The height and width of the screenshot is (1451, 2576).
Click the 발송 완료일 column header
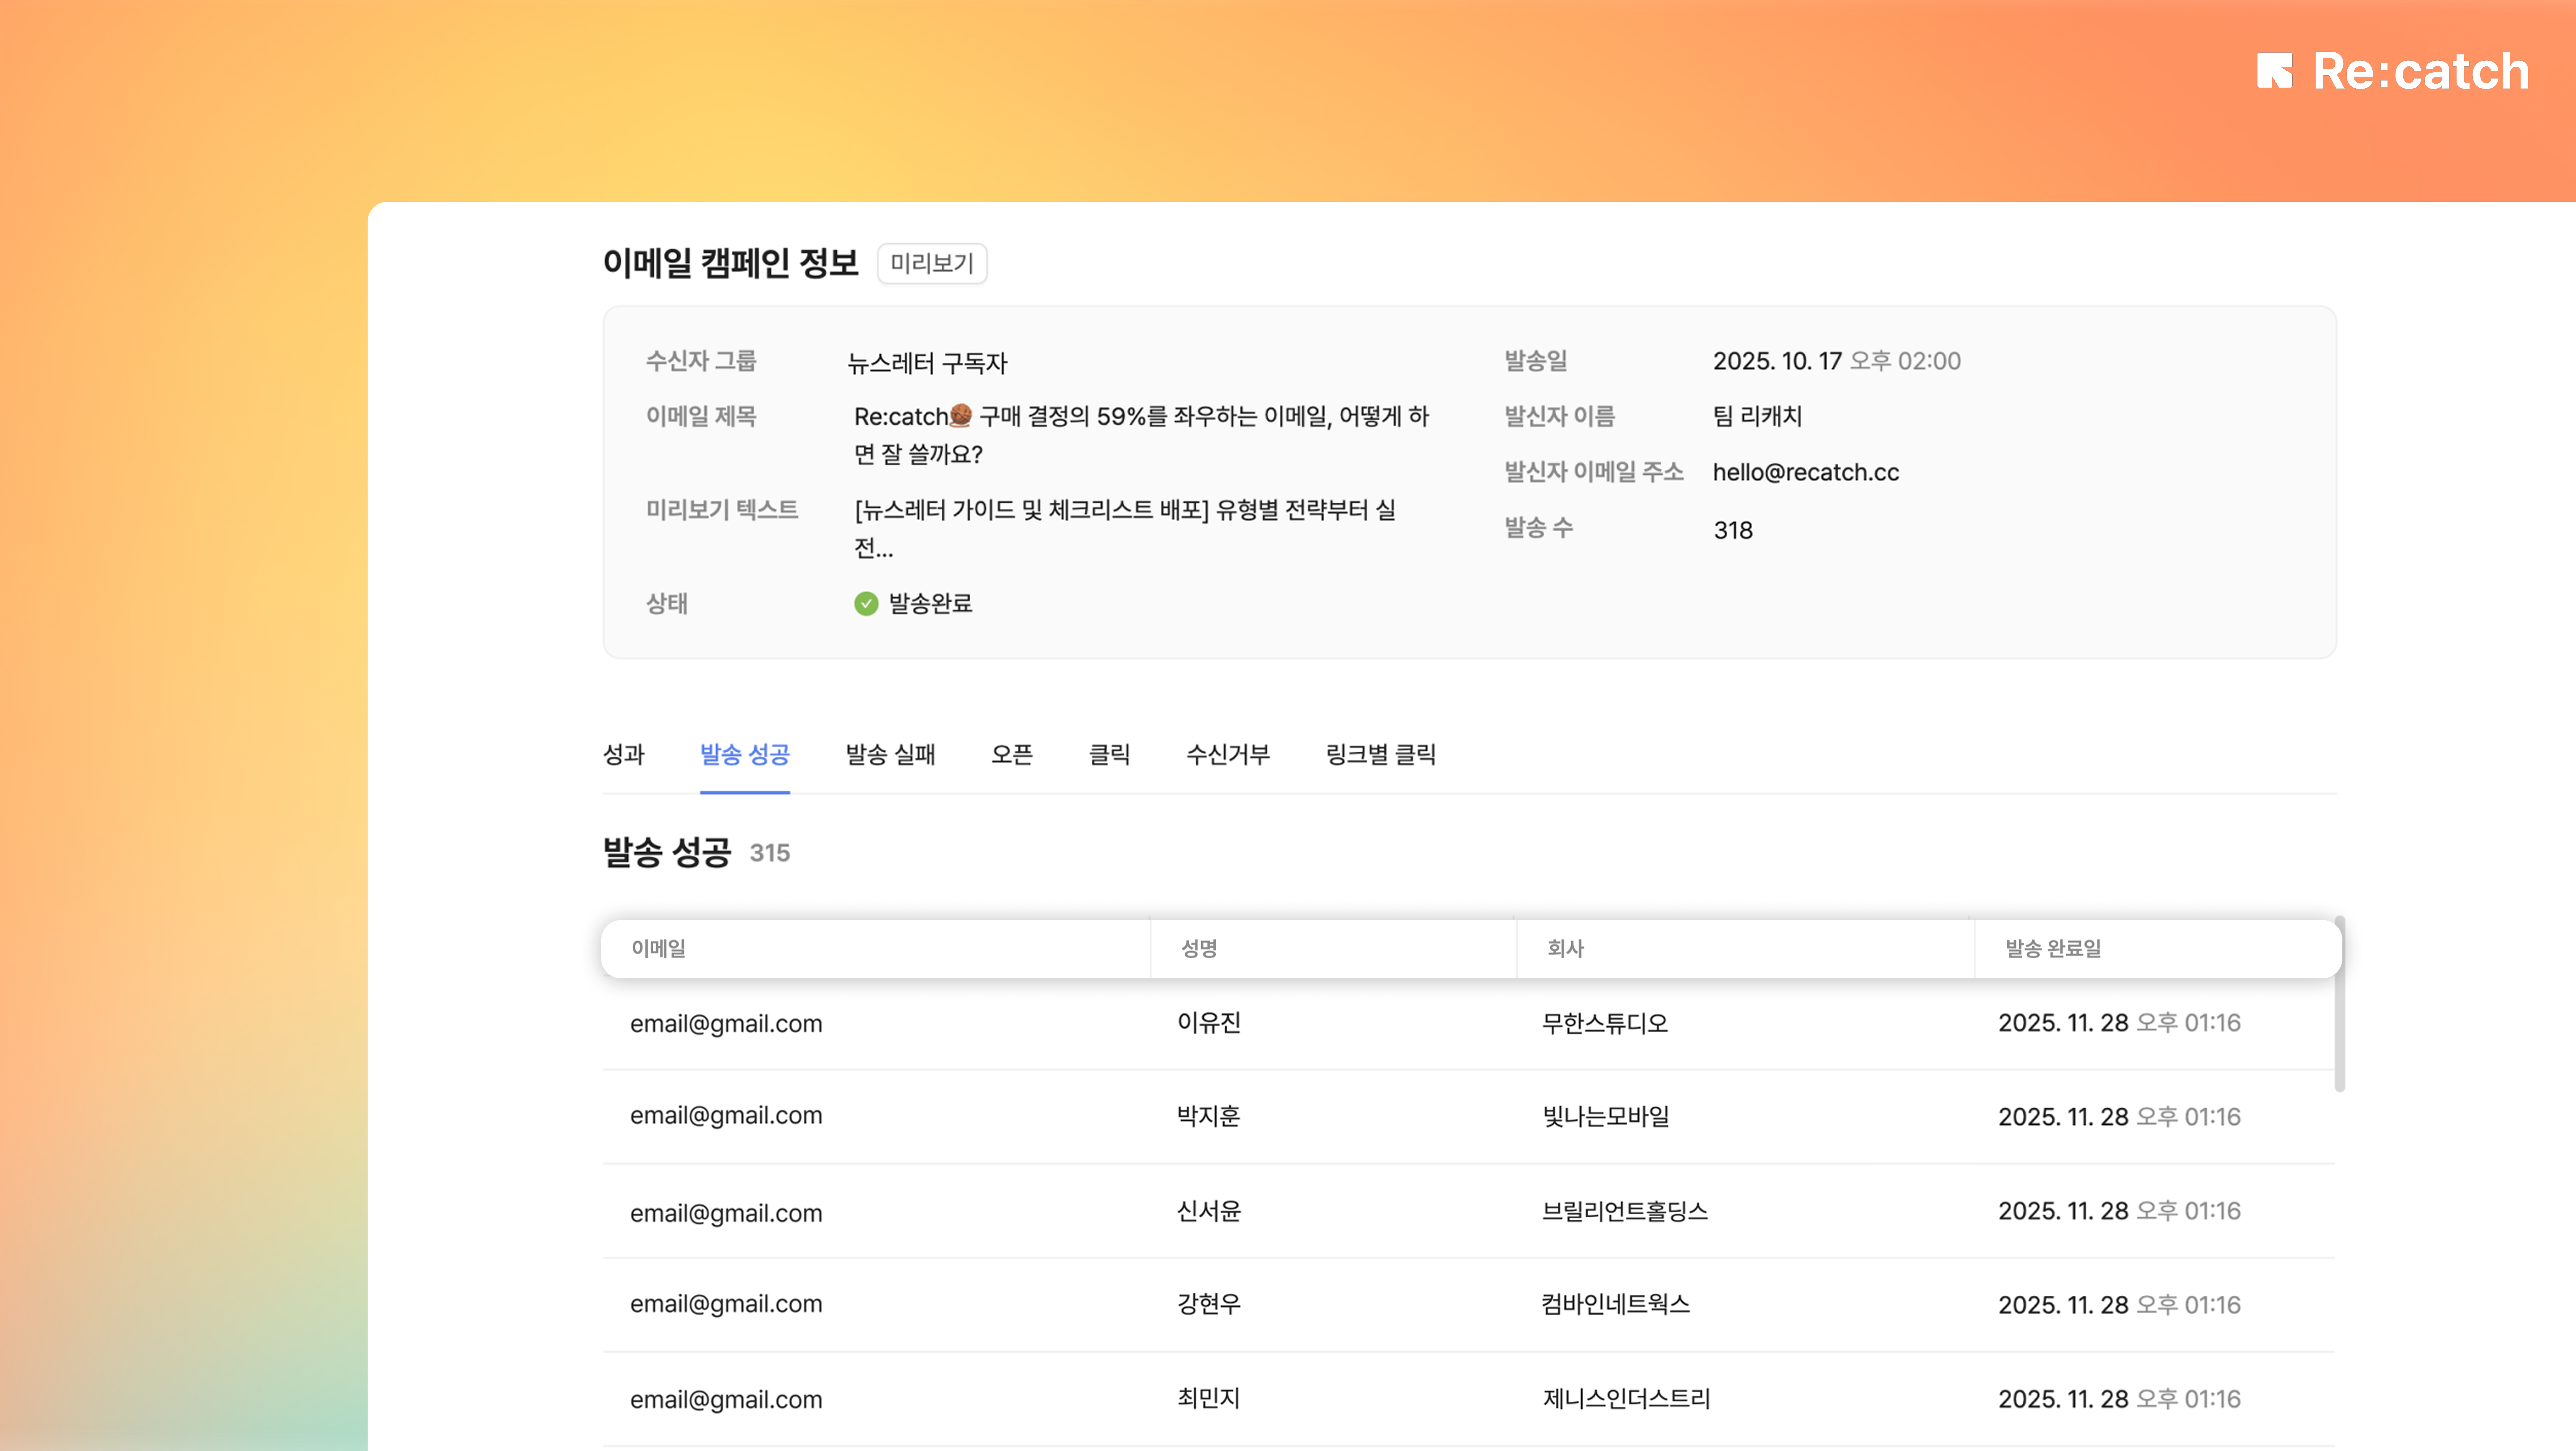tap(2053, 948)
